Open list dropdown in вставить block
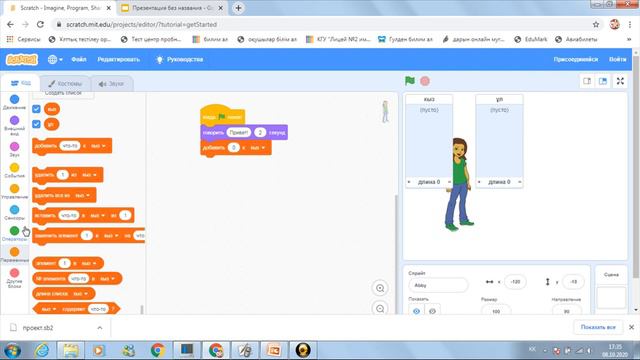The width and height of the screenshot is (640, 360). pyautogui.click(x=98, y=215)
